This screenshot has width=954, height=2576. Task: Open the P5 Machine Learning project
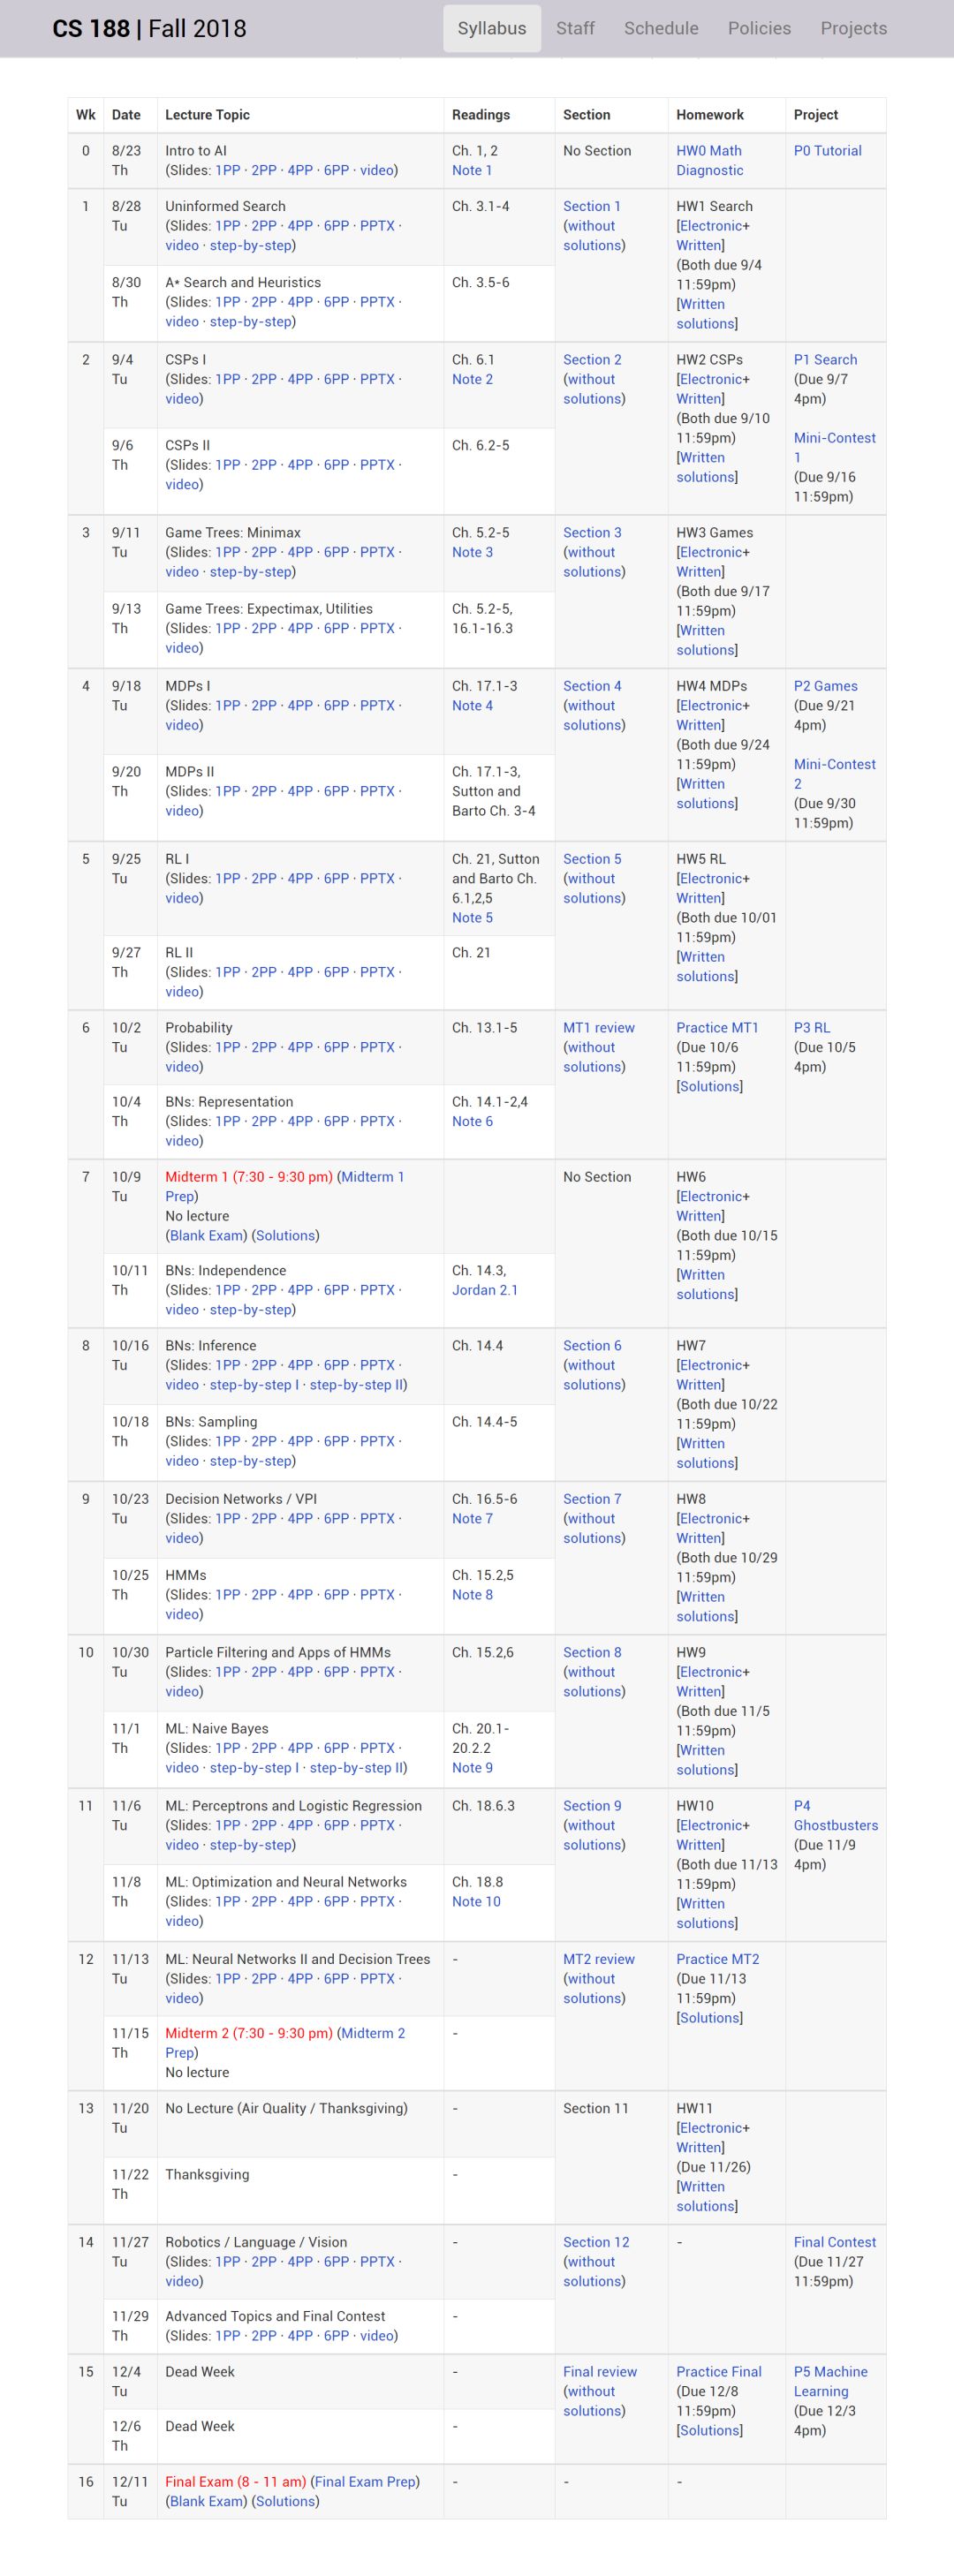click(830, 2381)
